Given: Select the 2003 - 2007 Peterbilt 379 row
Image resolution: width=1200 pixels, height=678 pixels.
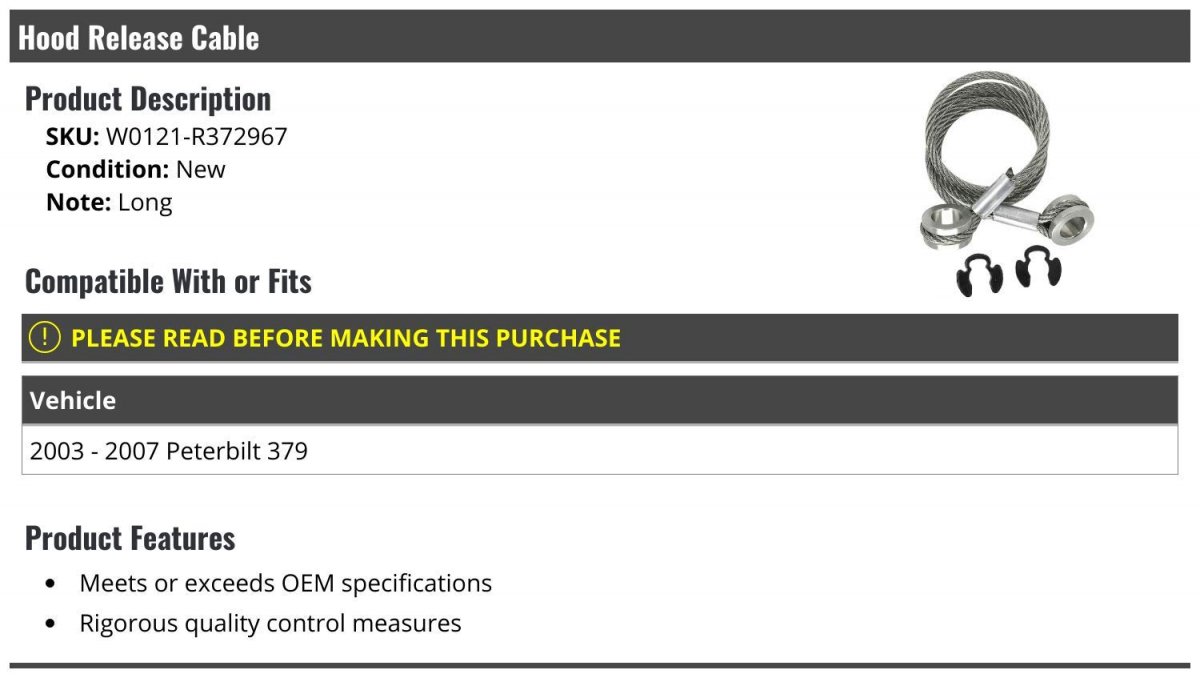Looking at the screenshot, I should (x=600, y=450).
